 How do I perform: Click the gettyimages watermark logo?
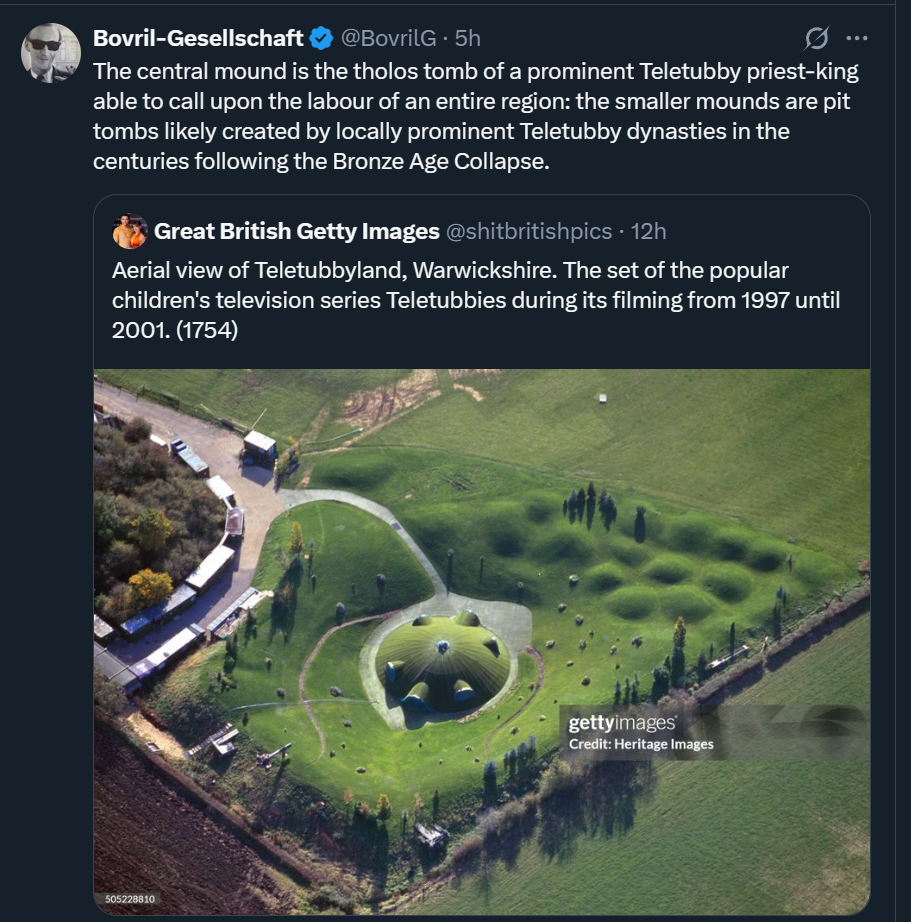pos(622,724)
